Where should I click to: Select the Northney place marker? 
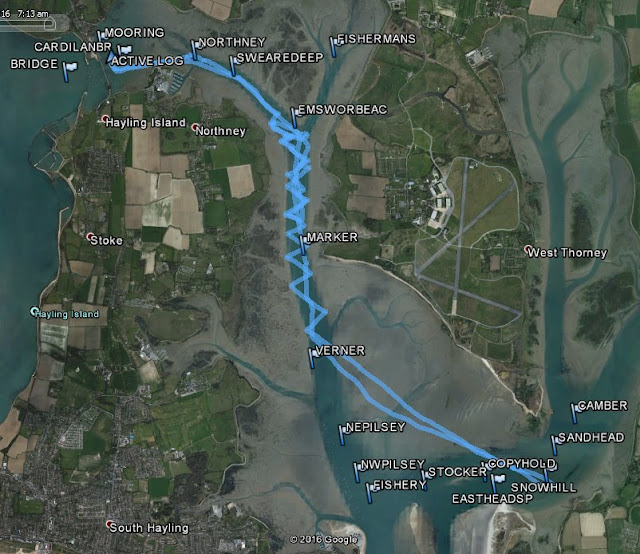(x=196, y=127)
